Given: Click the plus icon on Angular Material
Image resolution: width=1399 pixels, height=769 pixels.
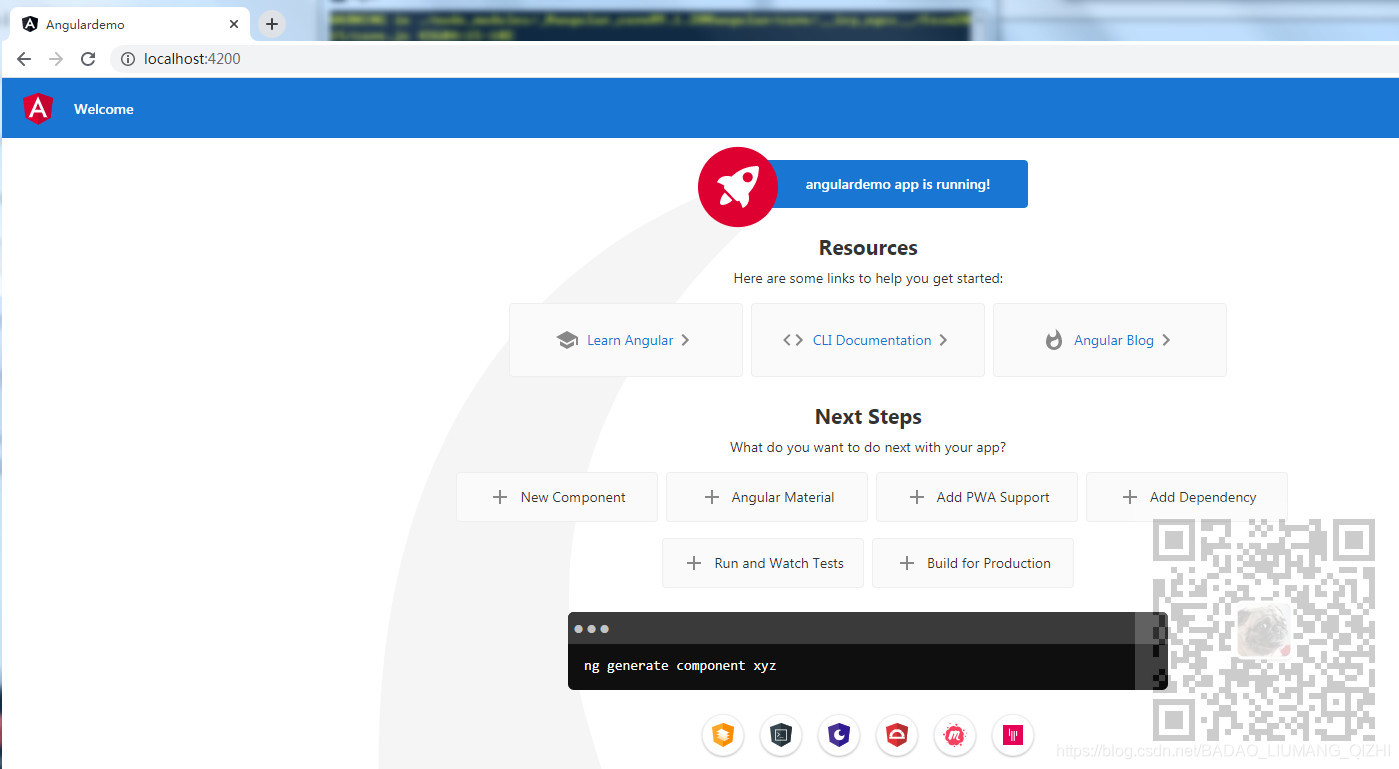Looking at the screenshot, I should 712,497.
